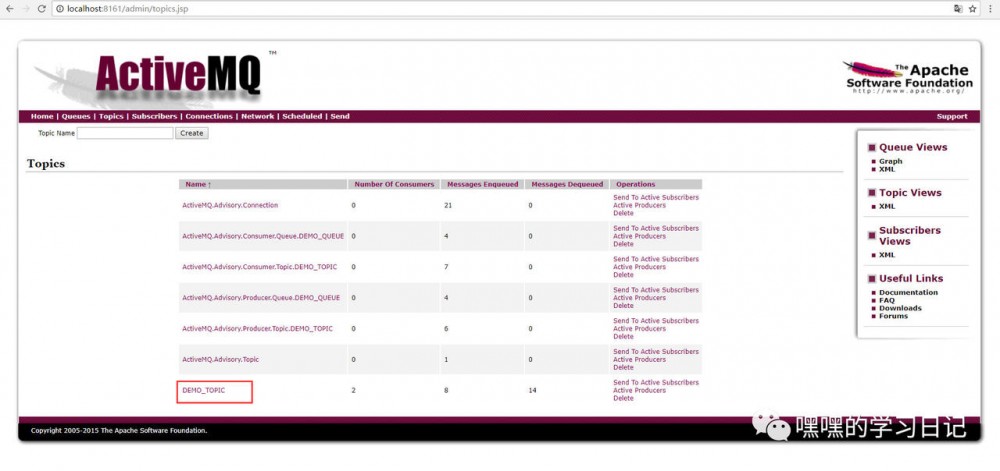Open the Subscribers page
The width and height of the screenshot is (1000, 471).
click(154, 117)
